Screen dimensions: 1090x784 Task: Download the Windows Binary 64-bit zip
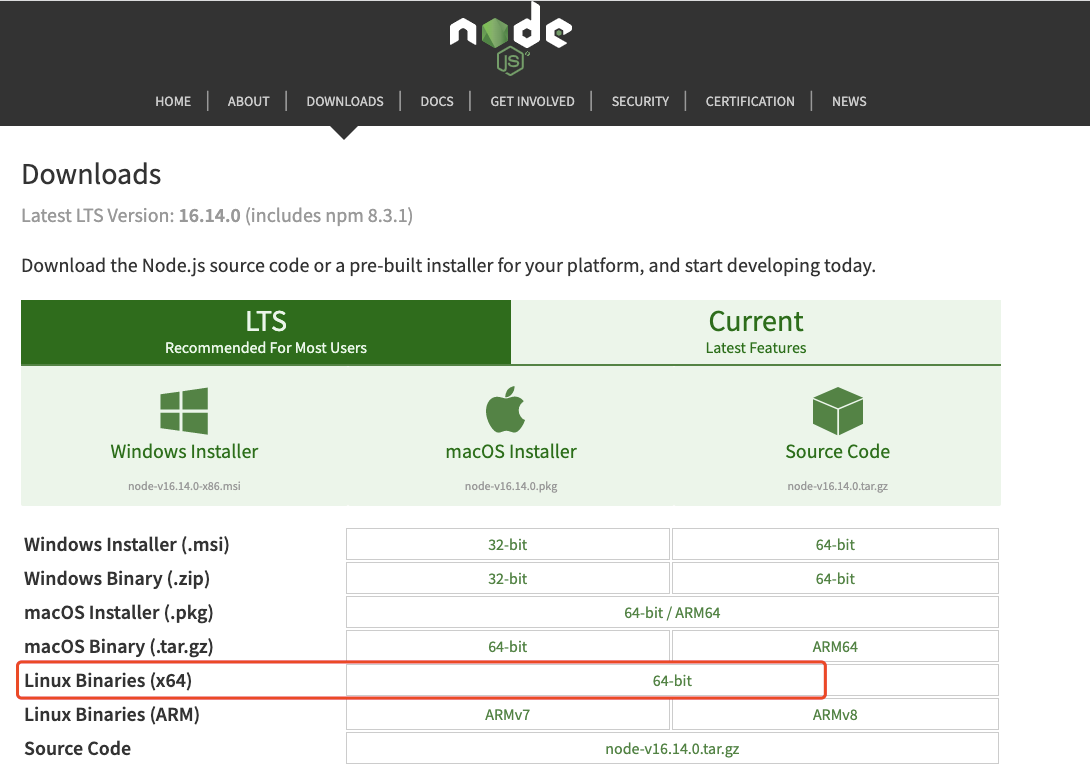[x=835, y=579]
